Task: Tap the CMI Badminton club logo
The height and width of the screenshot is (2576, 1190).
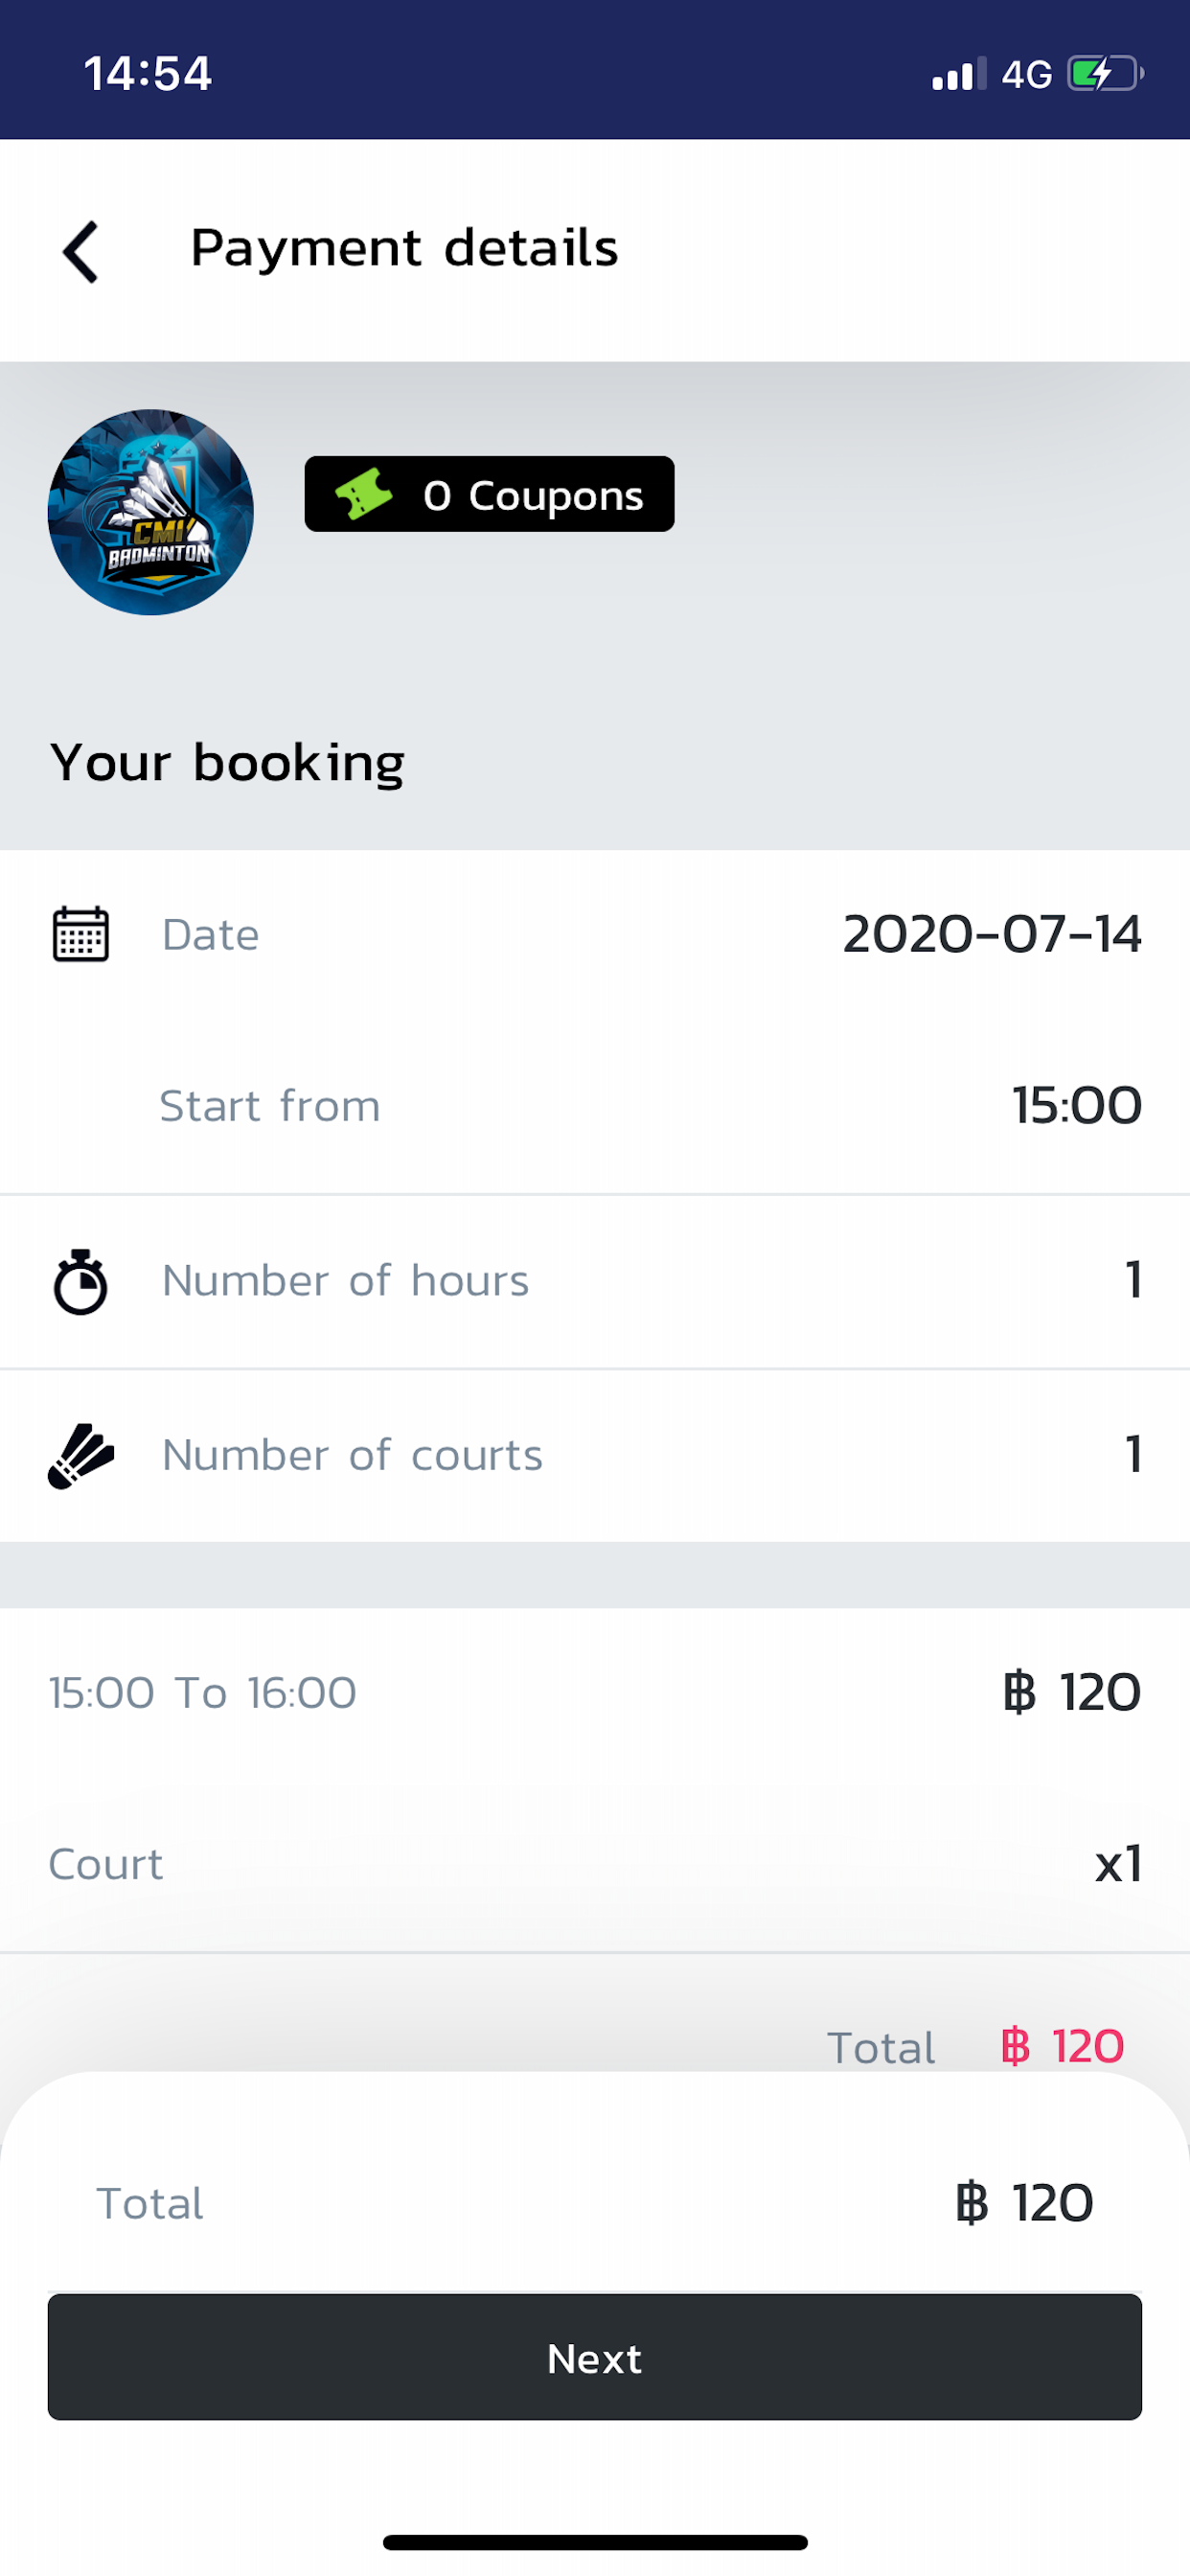Action: tap(151, 512)
